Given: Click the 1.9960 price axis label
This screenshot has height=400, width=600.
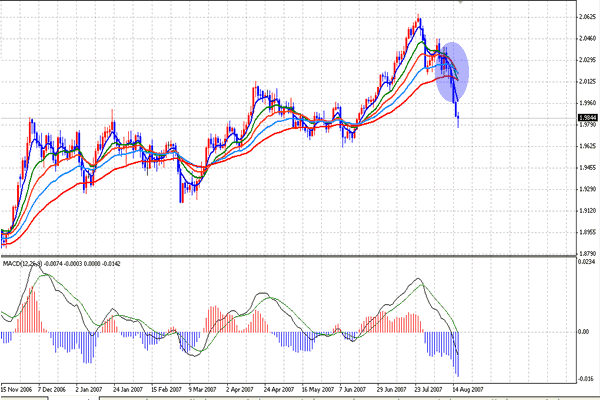Looking at the screenshot, I should (587, 103).
